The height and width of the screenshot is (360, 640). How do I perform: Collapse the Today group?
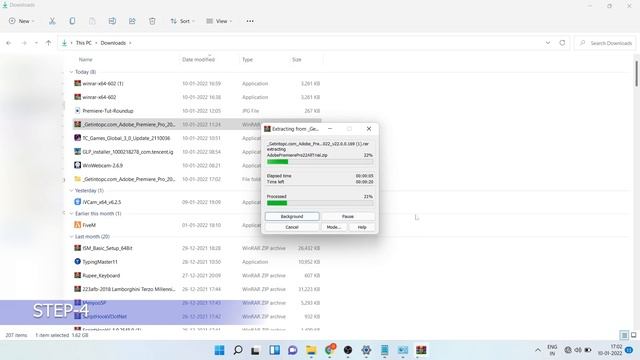(71, 72)
